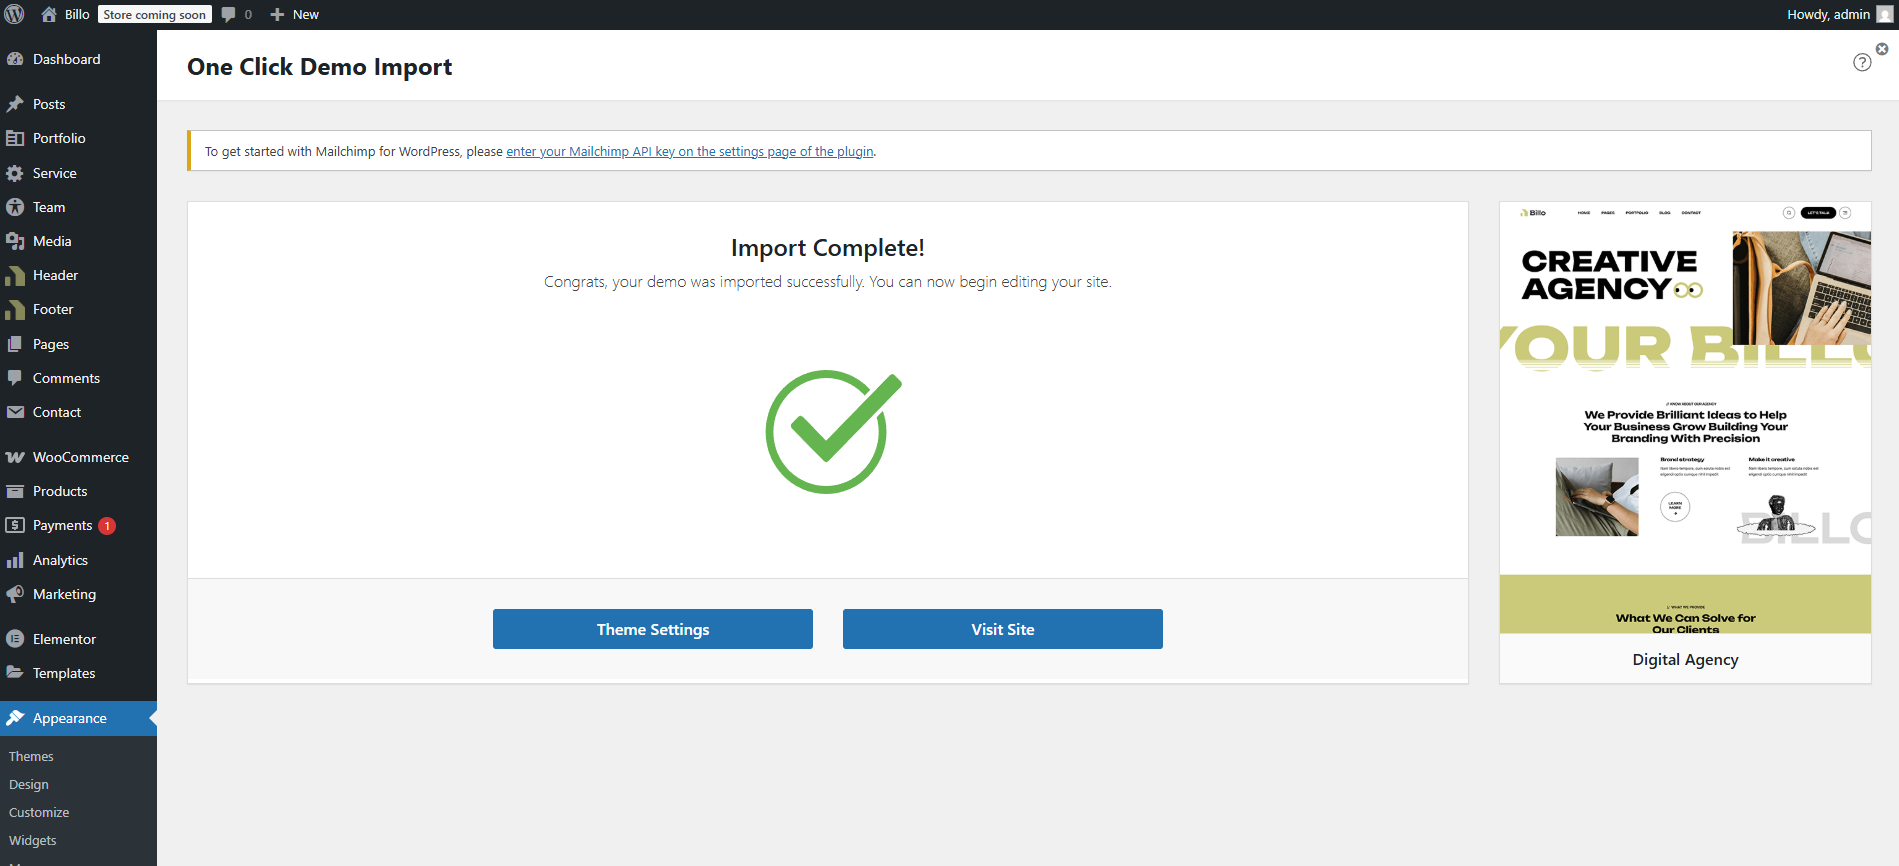Viewport: 1899px width, 866px height.
Task: Open the Payments menu item
Action: (62, 525)
